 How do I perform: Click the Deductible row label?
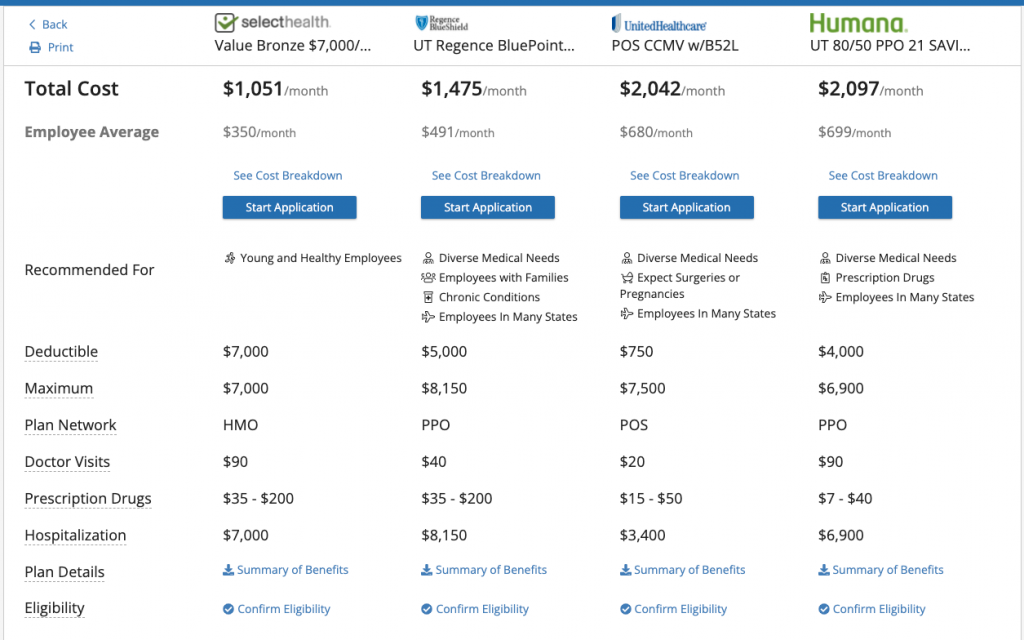click(61, 351)
